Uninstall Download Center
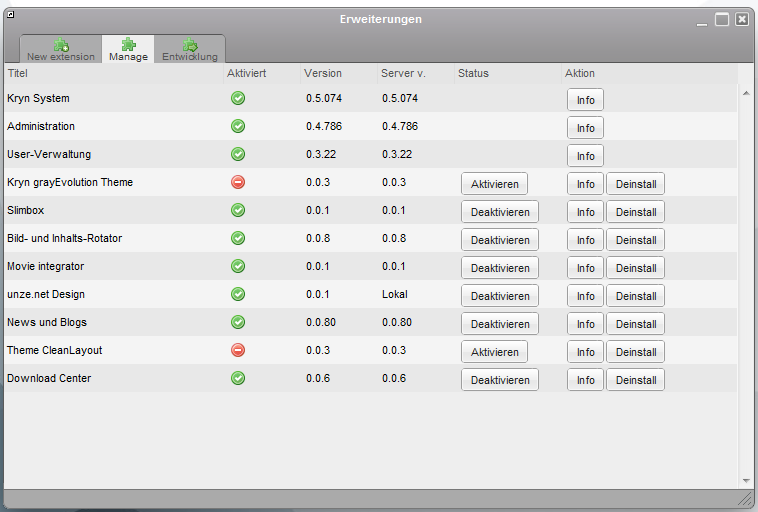The image size is (758, 512). coord(636,380)
